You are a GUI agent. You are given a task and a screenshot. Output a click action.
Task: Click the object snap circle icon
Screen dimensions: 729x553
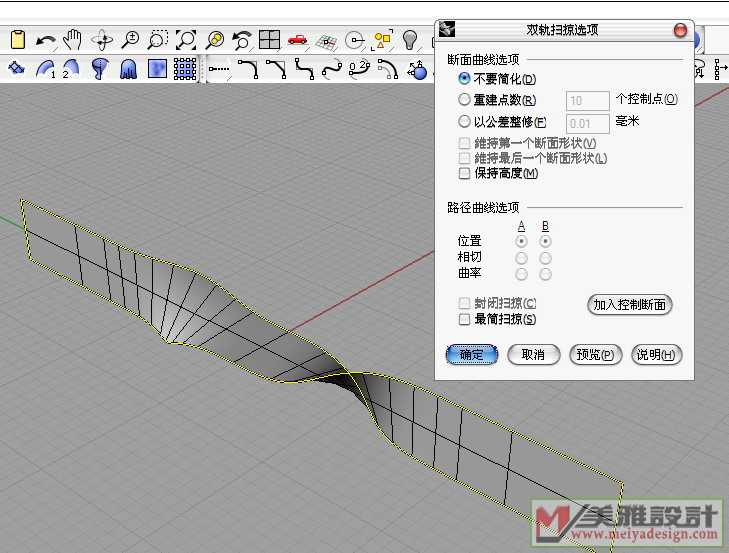(x=354, y=40)
